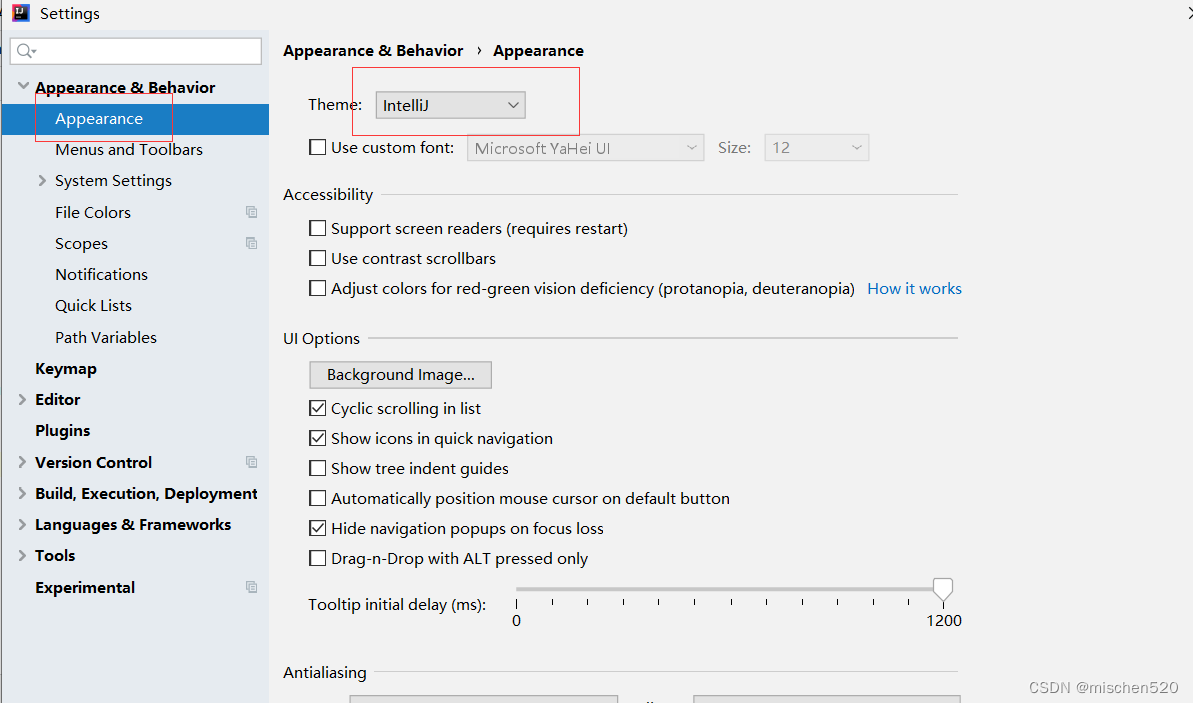
Task: Select Menus and Toolbars settings page
Action: coord(129,150)
